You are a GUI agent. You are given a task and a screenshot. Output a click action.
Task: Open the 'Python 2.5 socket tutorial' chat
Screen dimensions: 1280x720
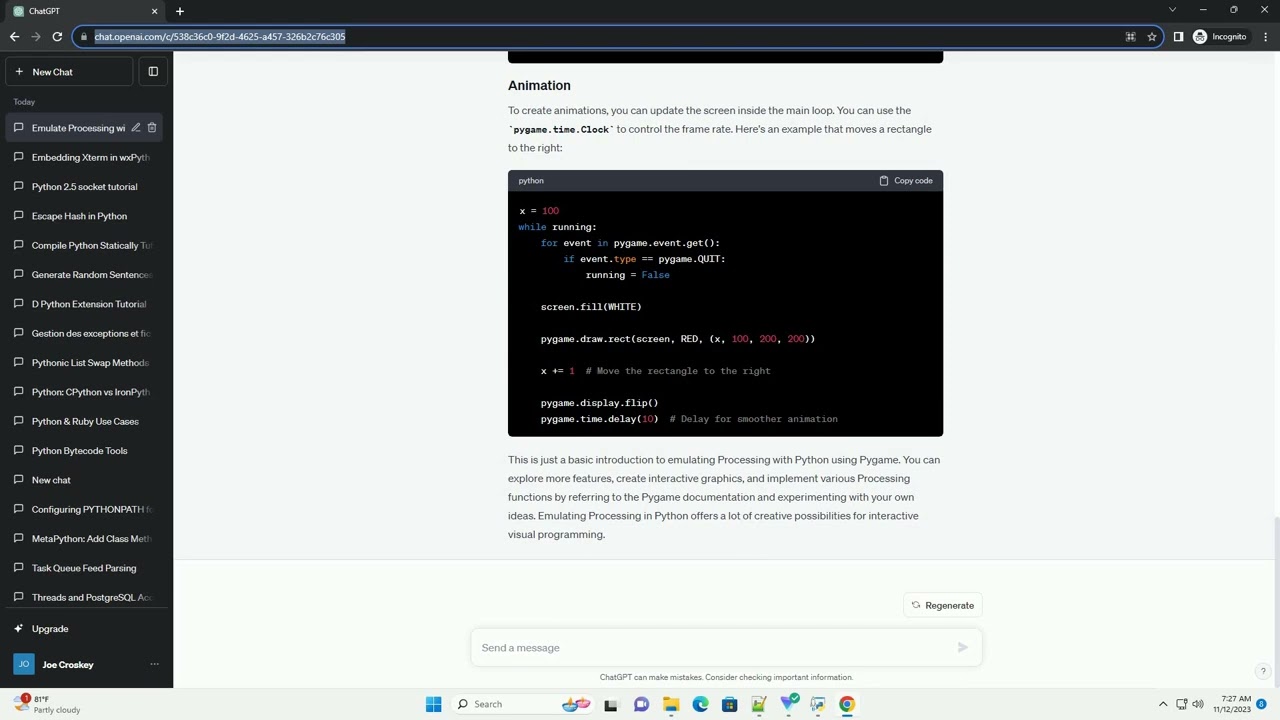tap(86, 187)
